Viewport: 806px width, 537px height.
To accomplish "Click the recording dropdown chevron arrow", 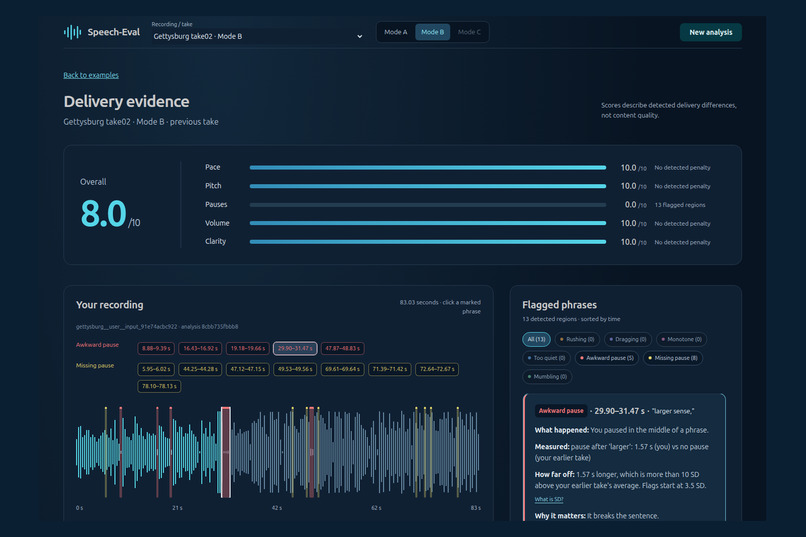I will point(359,36).
